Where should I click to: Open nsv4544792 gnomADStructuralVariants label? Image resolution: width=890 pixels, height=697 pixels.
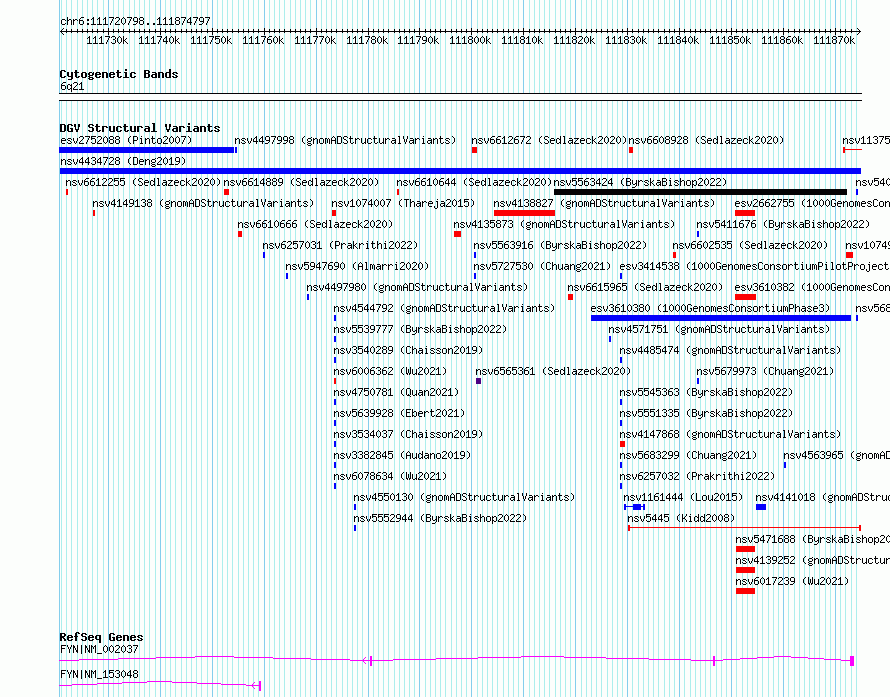(444, 308)
